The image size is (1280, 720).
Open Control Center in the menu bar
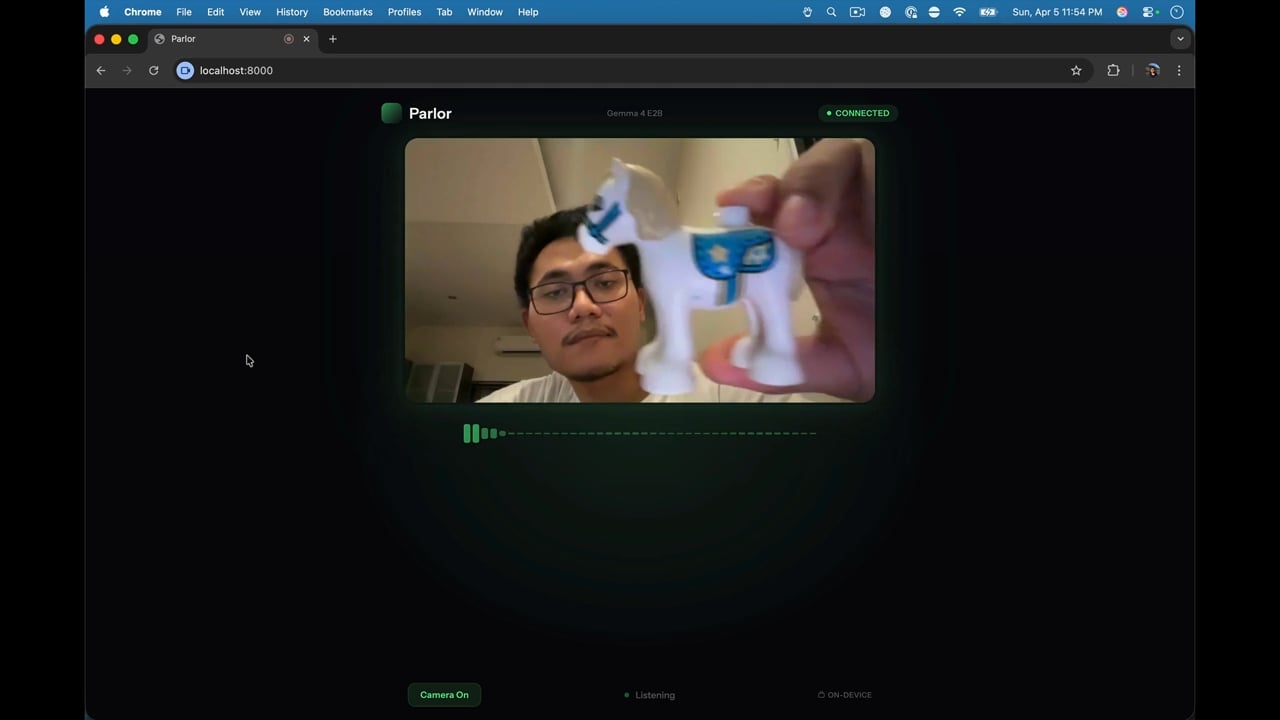[1149, 12]
